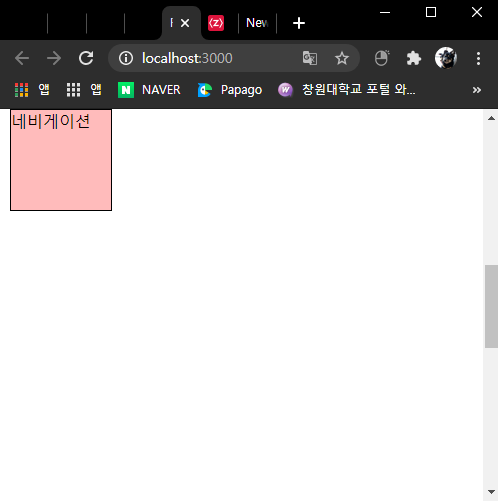Click the scrollbar up arrow
The width and height of the screenshot is (498, 501).
pos(491,118)
